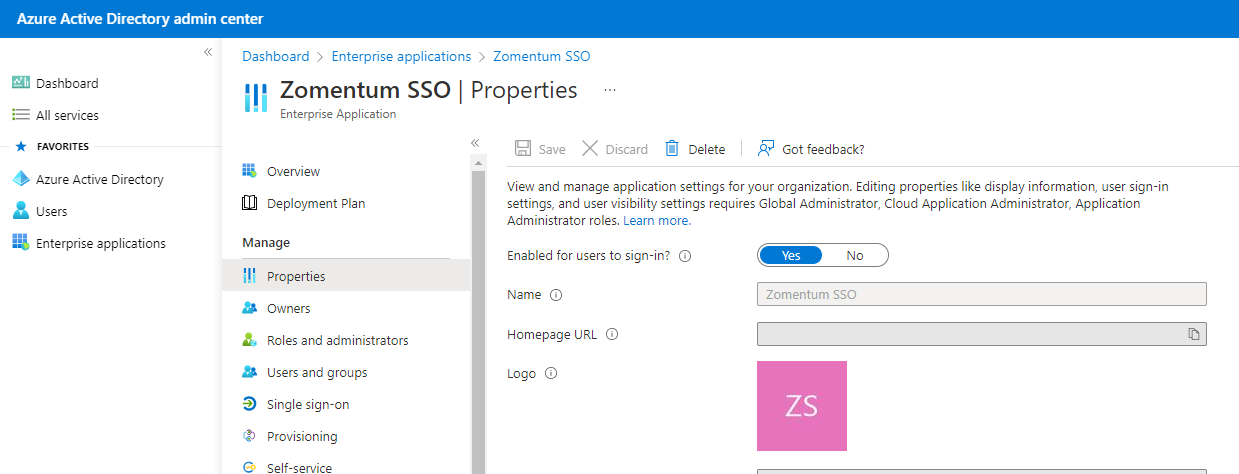Click the pink ZS logo thumbnail
Image resolution: width=1239 pixels, height=474 pixels.
click(802, 406)
